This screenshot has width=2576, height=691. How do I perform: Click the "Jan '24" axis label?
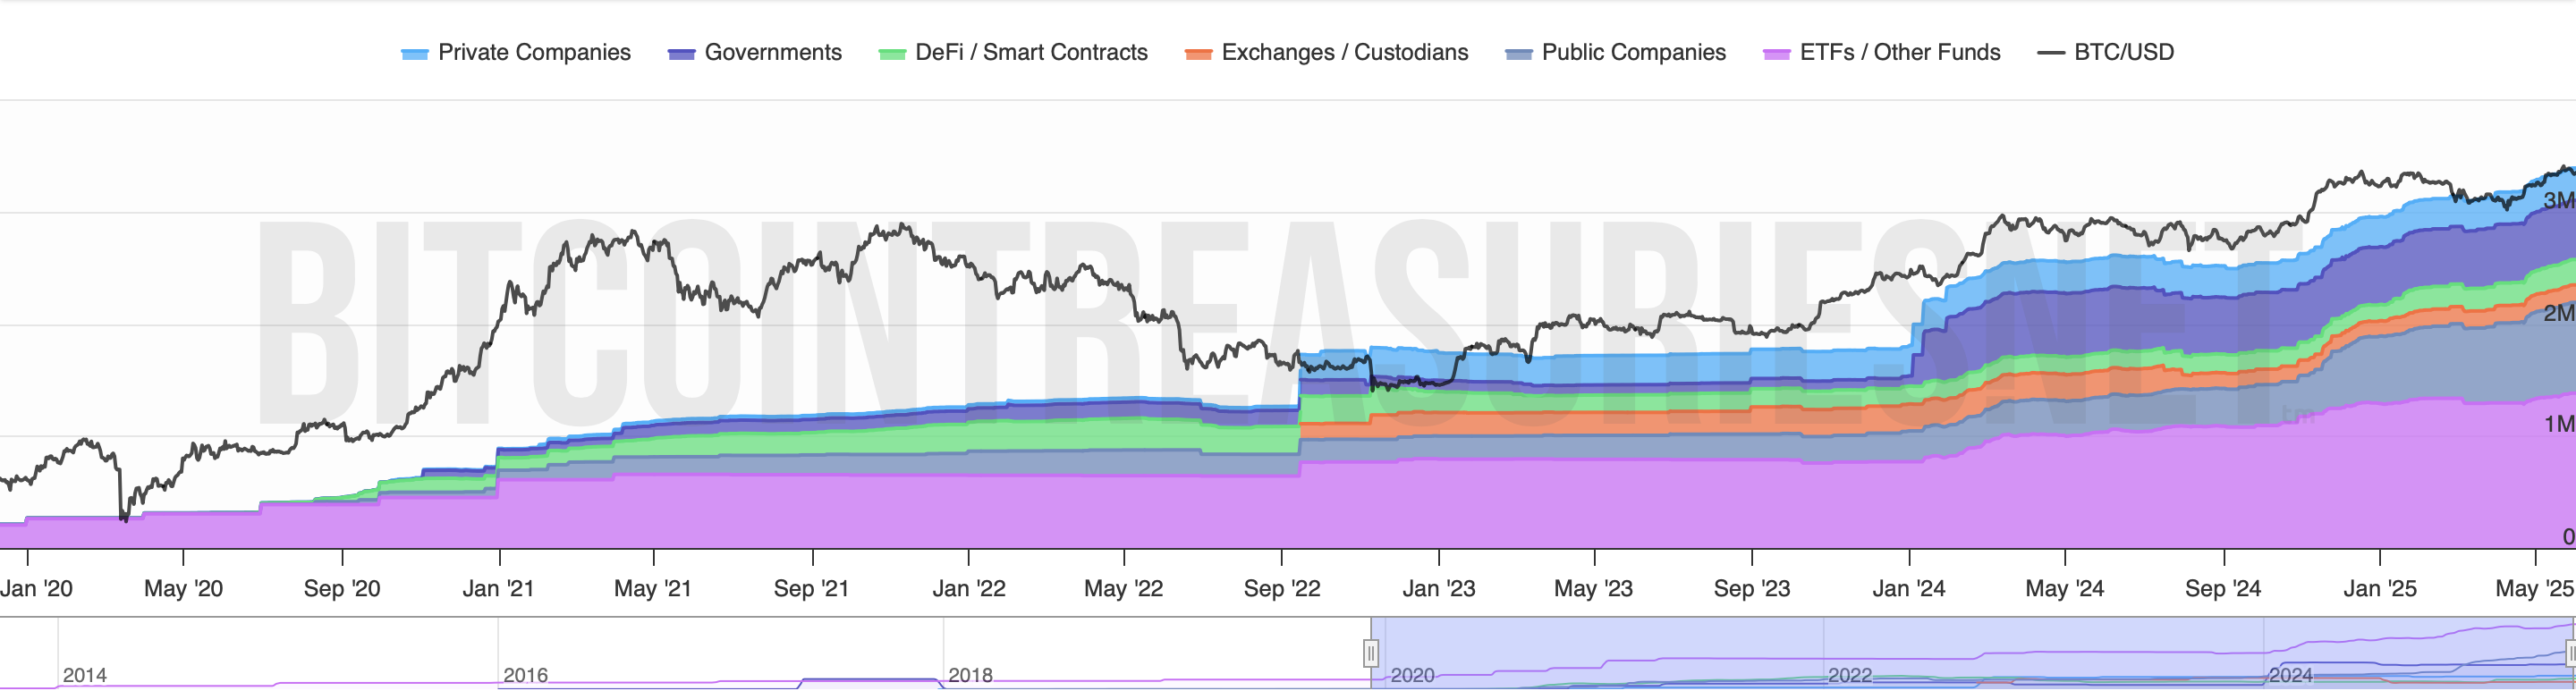point(1909,588)
